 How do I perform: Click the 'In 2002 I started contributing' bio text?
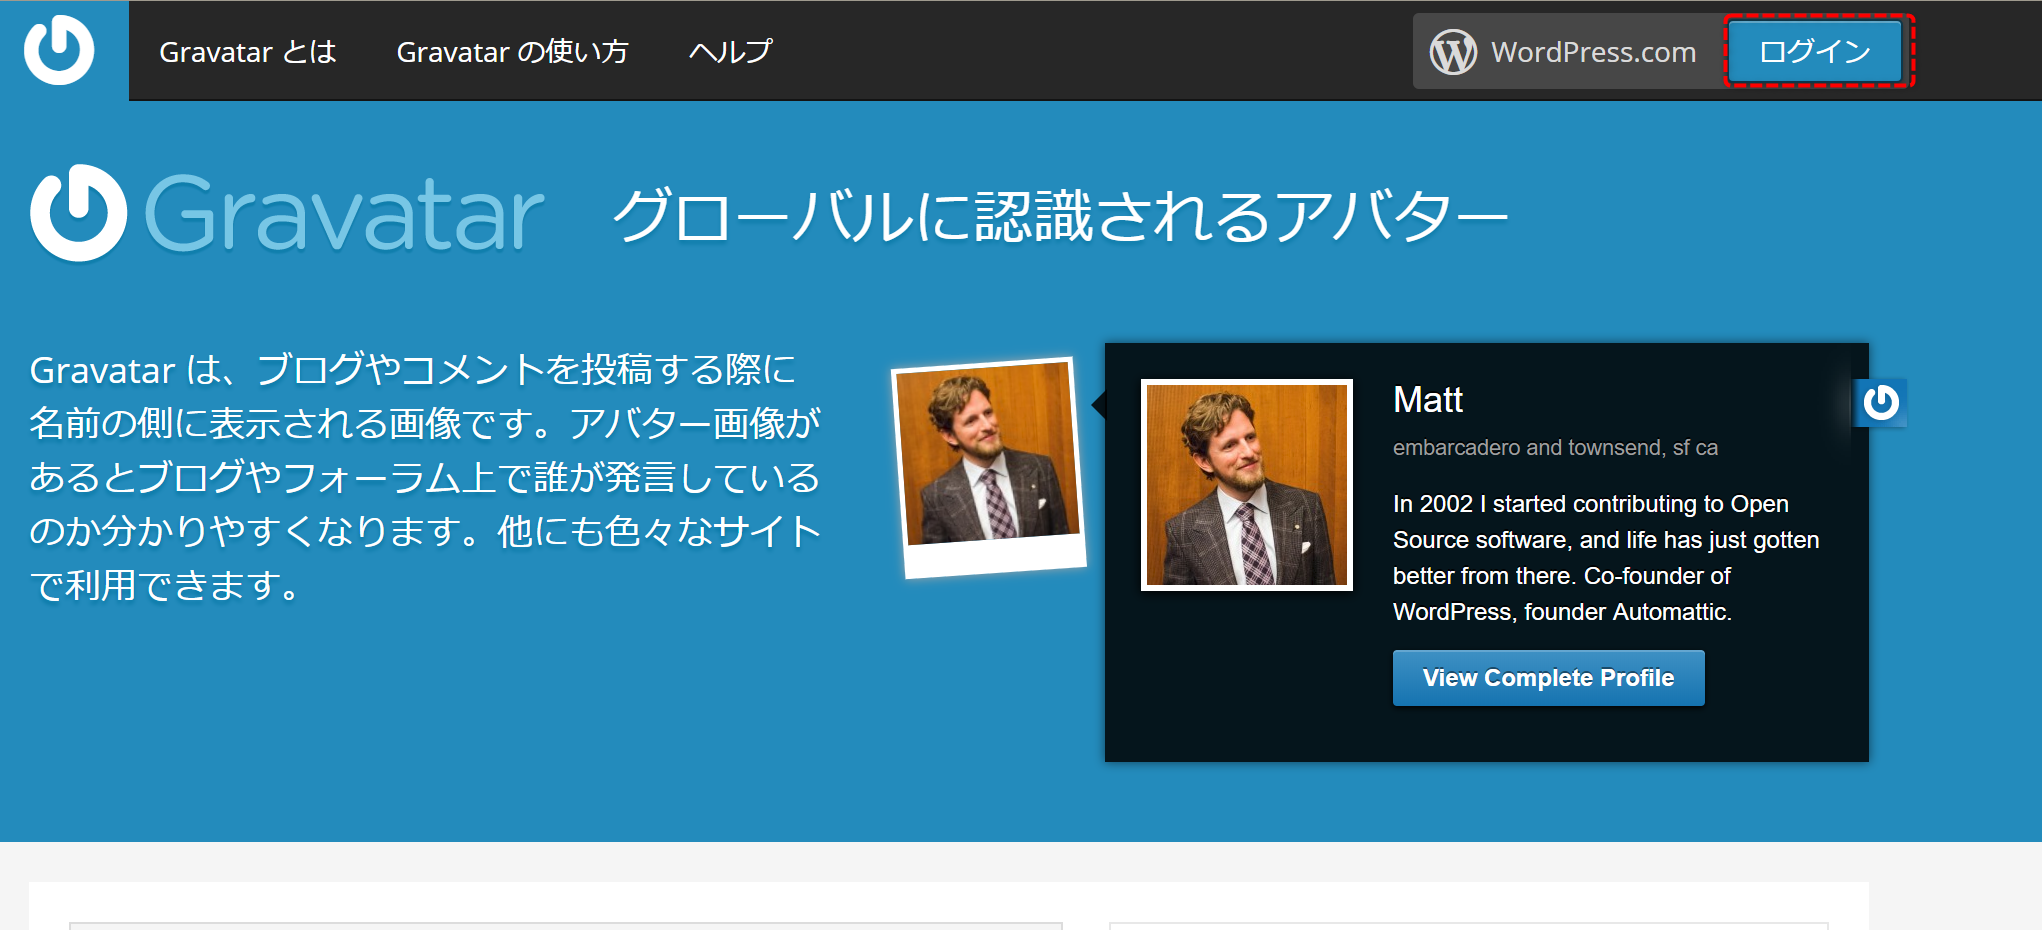(x=1606, y=558)
